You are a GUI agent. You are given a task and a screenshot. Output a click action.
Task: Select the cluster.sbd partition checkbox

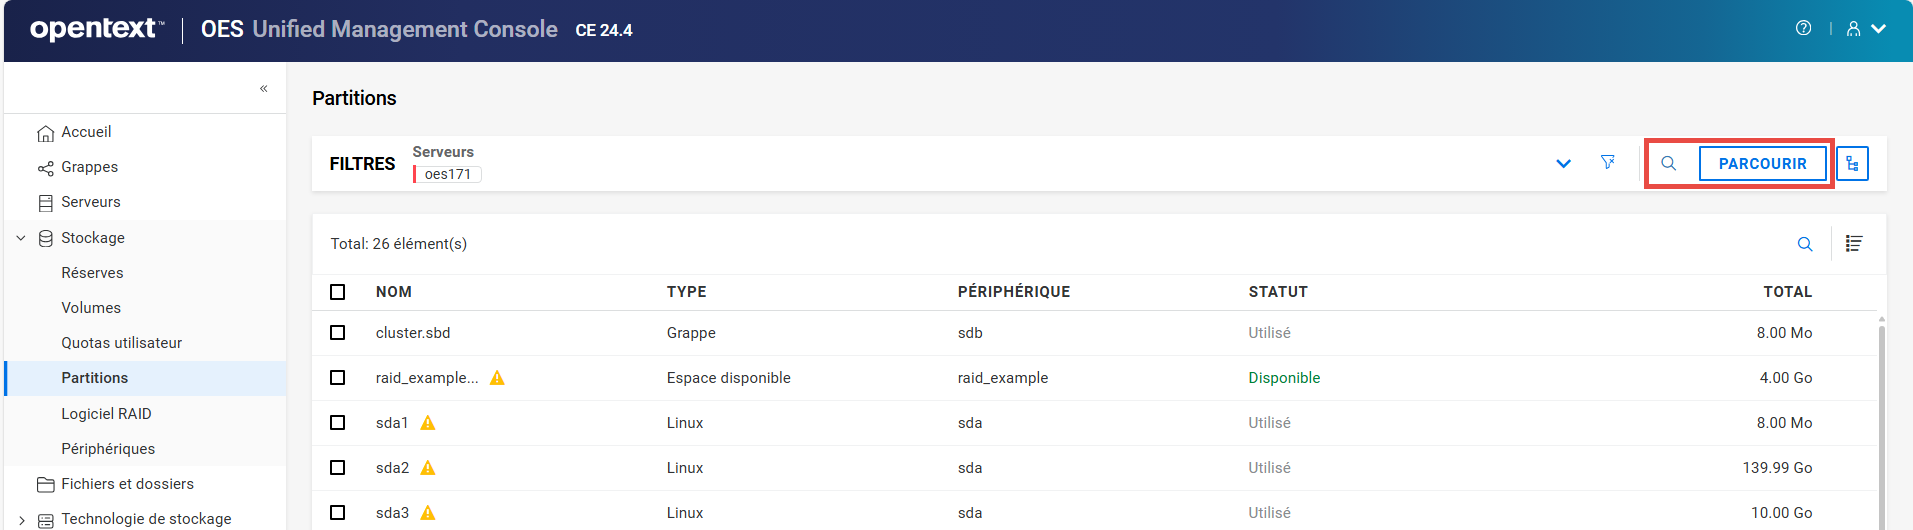click(338, 333)
